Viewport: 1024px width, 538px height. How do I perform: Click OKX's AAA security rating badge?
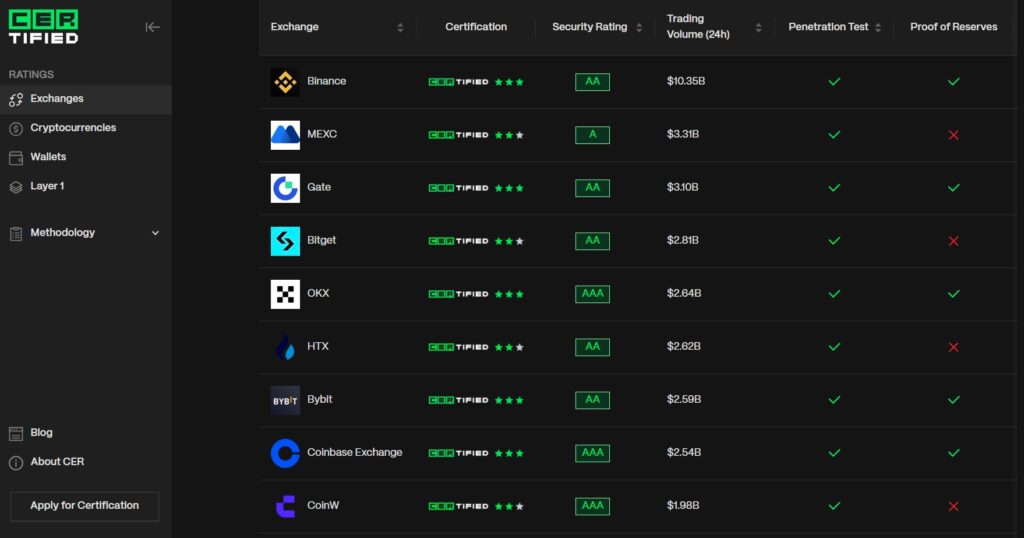(x=592, y=294)
